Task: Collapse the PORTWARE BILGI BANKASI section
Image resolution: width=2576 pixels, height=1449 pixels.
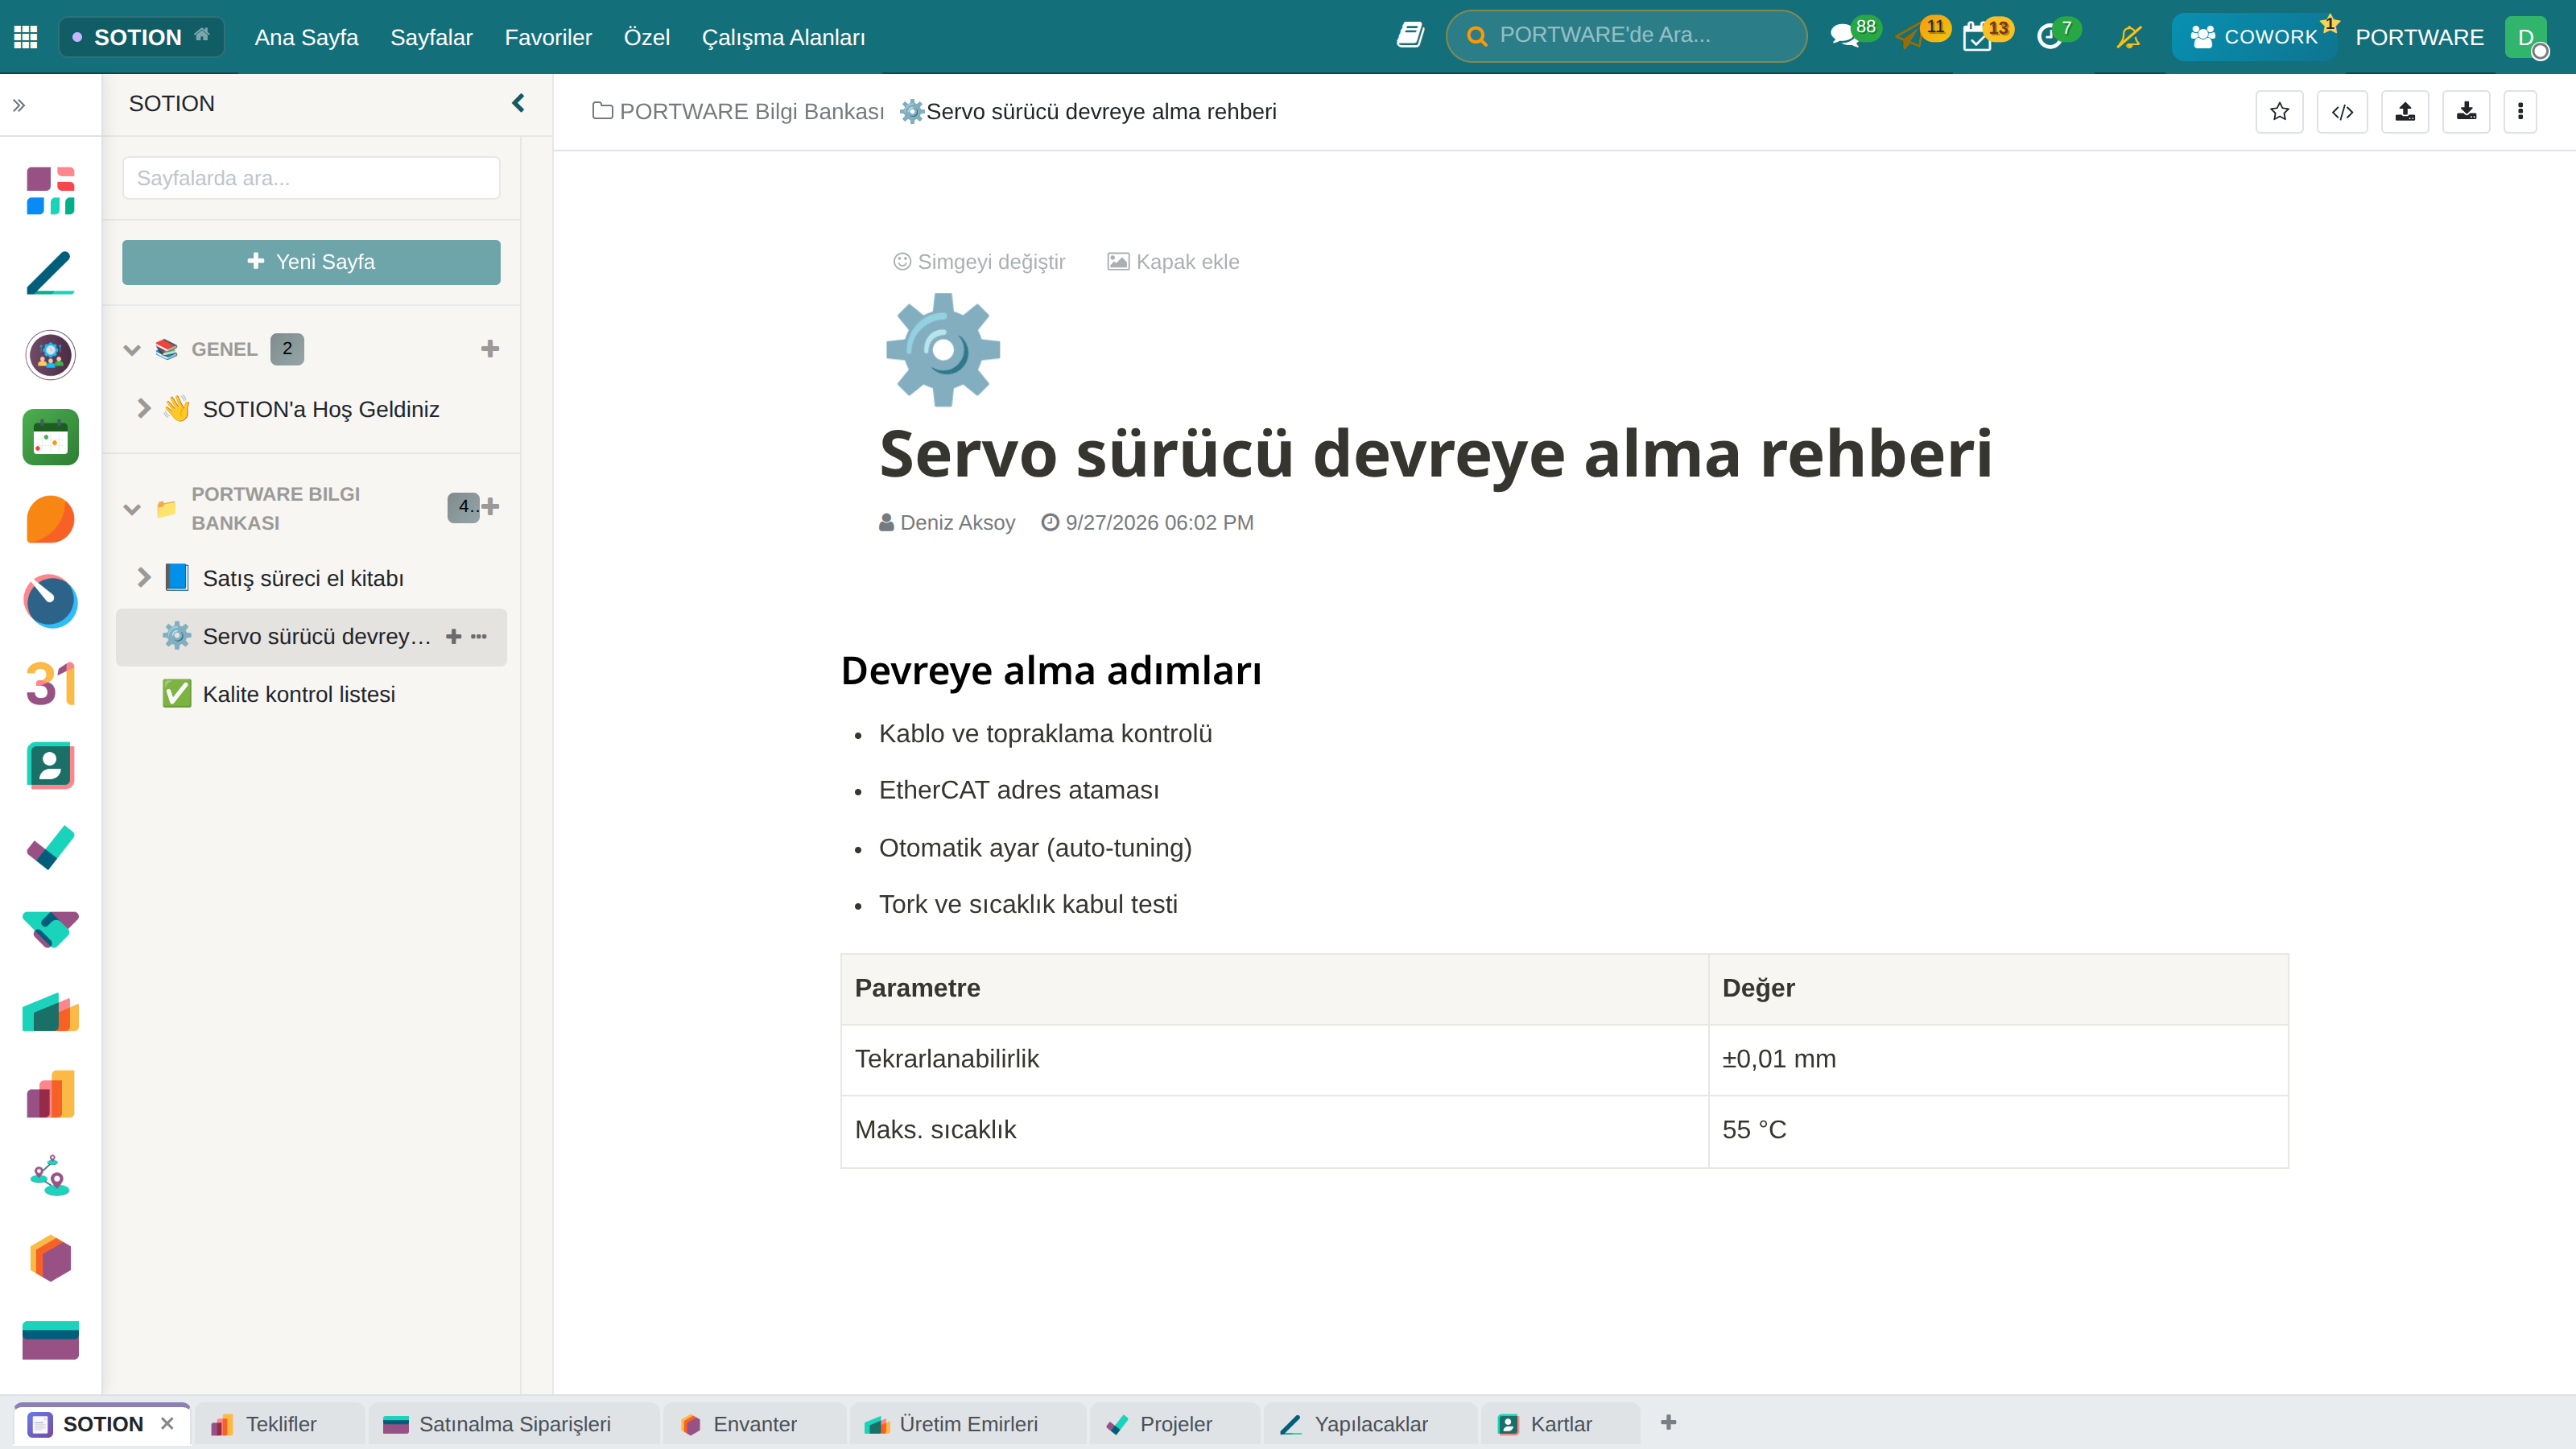Action: coord(132,509)
